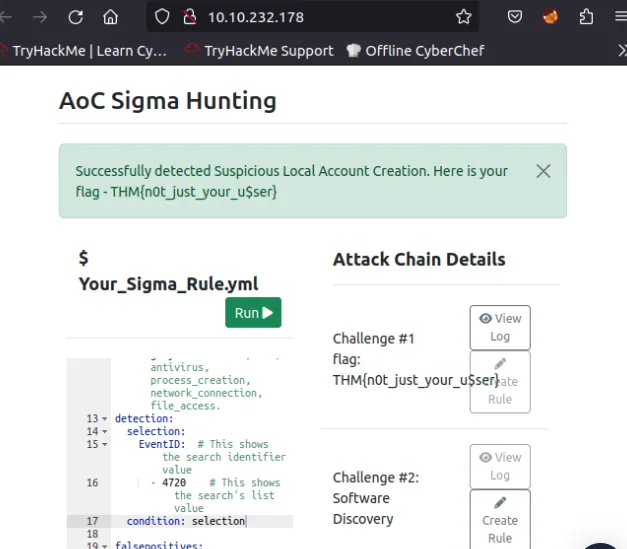The height and width of the screenshot is (549, 627).
Task: Open the FoxyProxy extension icon
Action: [x=550, y=17]
